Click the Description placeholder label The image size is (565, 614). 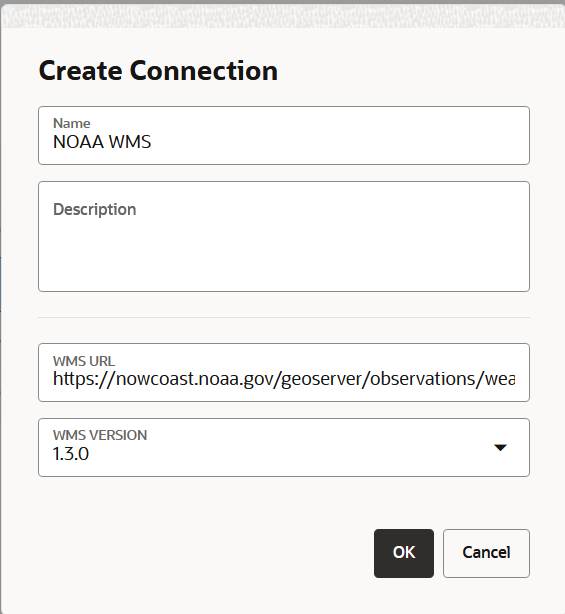point(95,209)
